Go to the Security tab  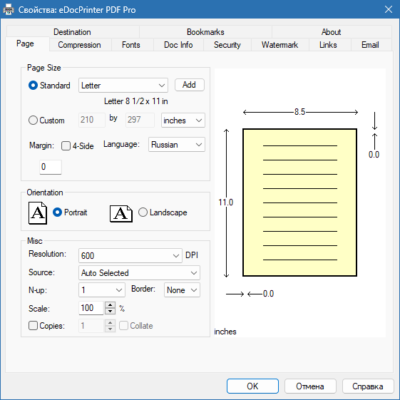227,45
